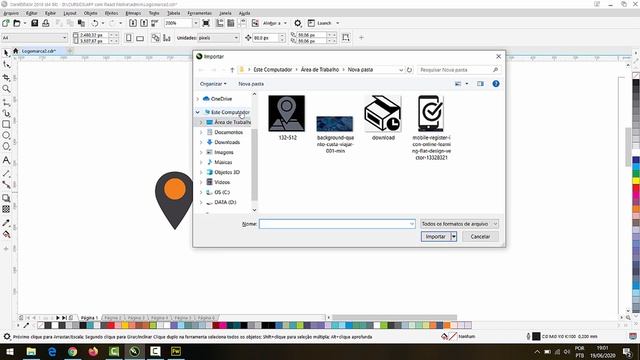Open the zoom level dropdown
This screenshot has width=640, height=360.
pos(196,23)
